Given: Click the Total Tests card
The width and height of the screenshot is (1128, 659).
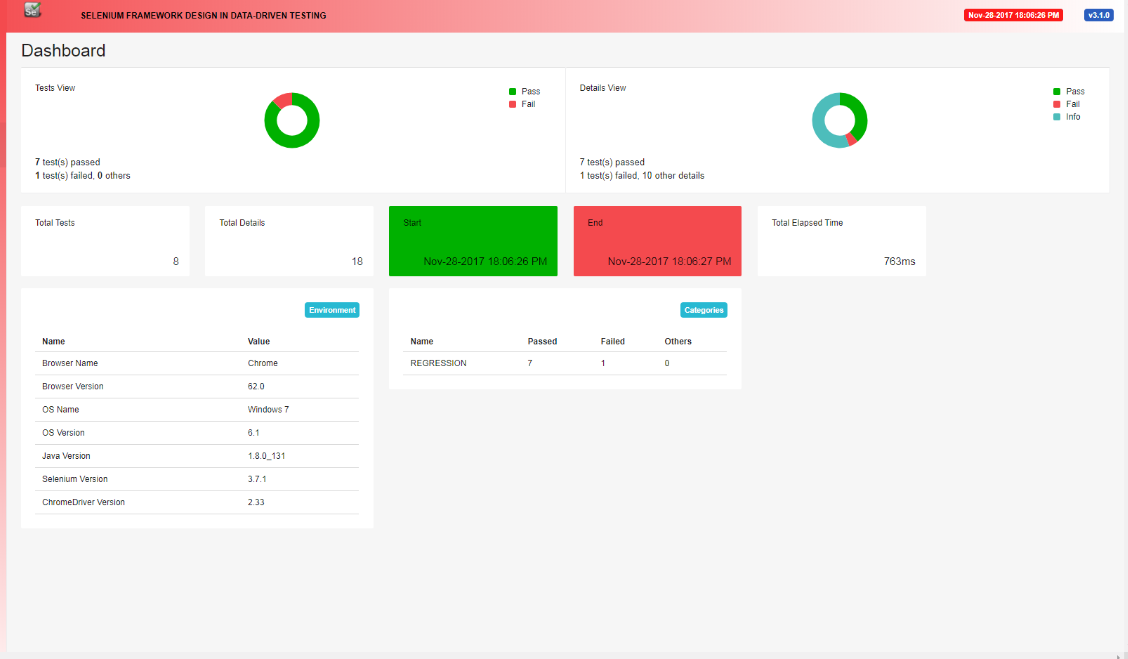Looking at the screenshot, I should (105, 241).
